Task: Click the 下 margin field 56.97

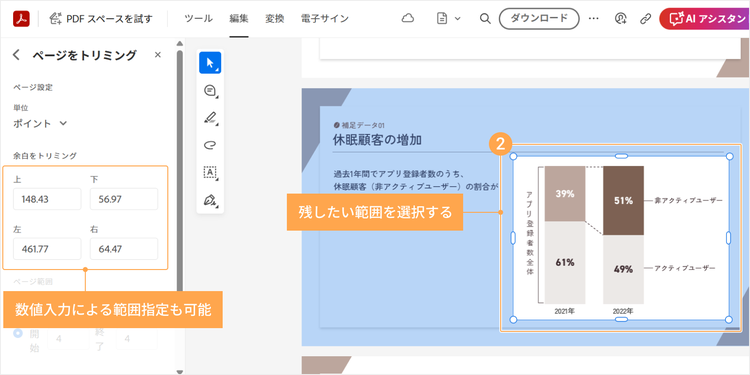Action: tap(124, 199)
